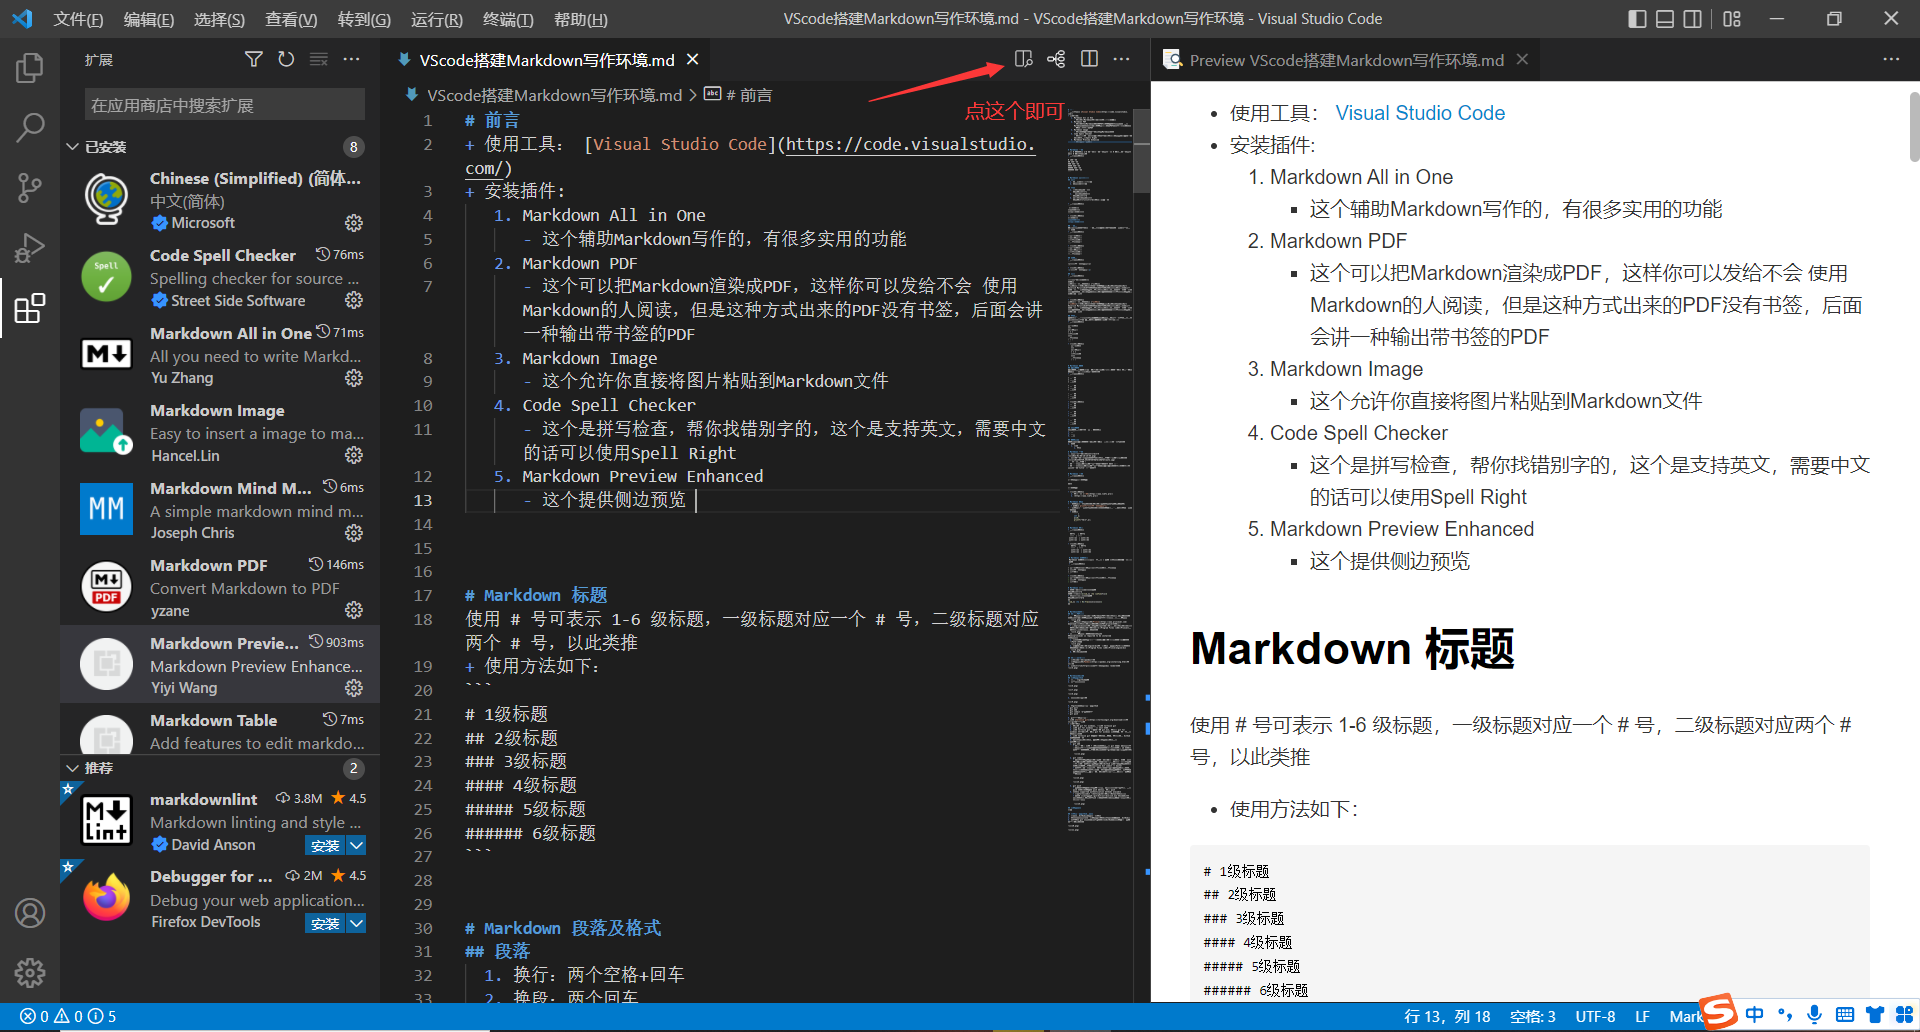1920x1032 pixels.
Task: Filter extensions using the funnel icon
Action: [254, 60]
